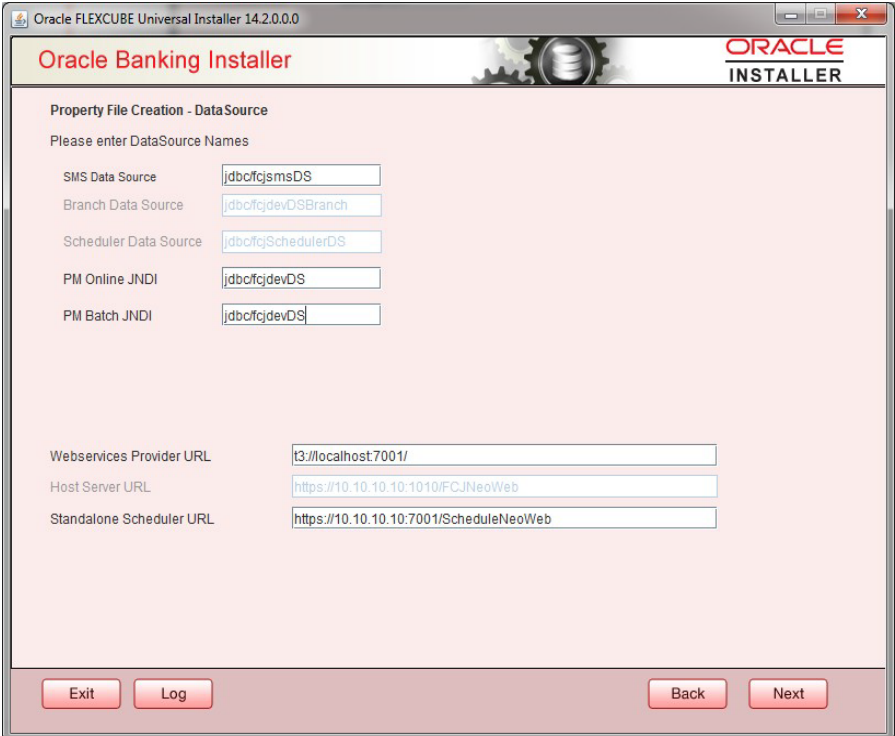This screenshot has width=895, height=736.
Task: Select the PM Online JNDI input
Action: [x=301, y=279]
